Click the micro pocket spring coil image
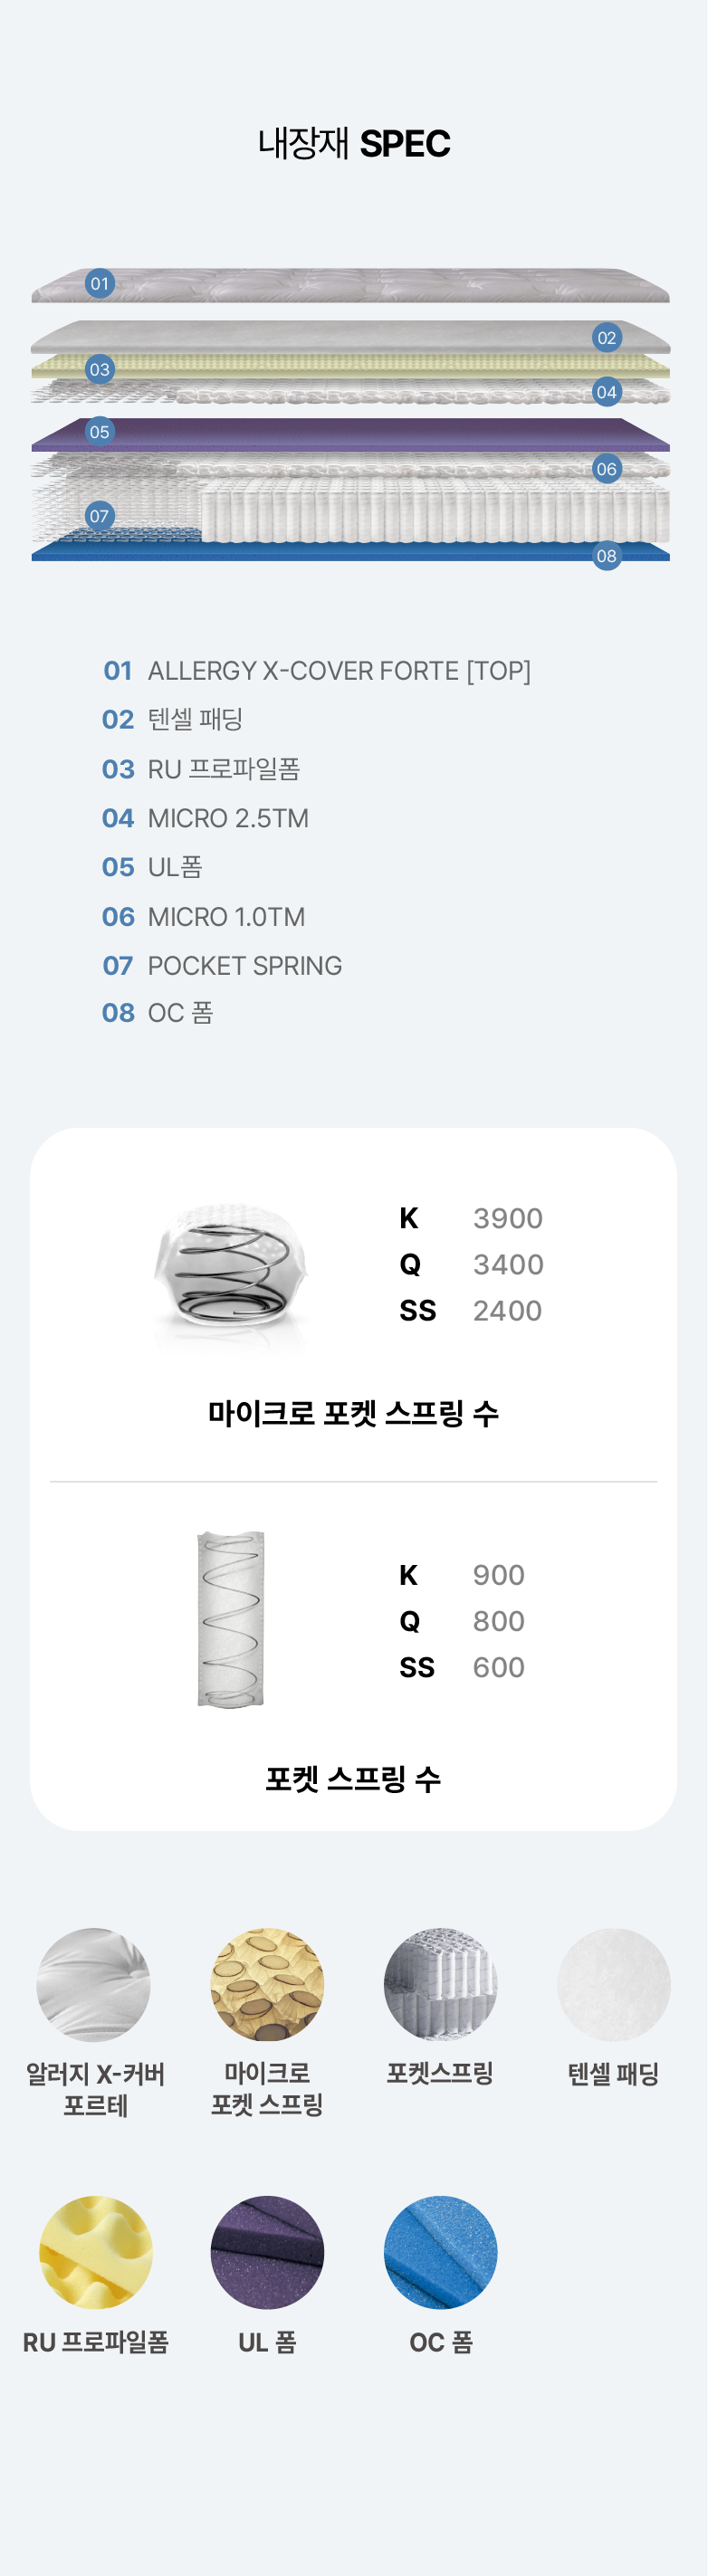 231,1267
